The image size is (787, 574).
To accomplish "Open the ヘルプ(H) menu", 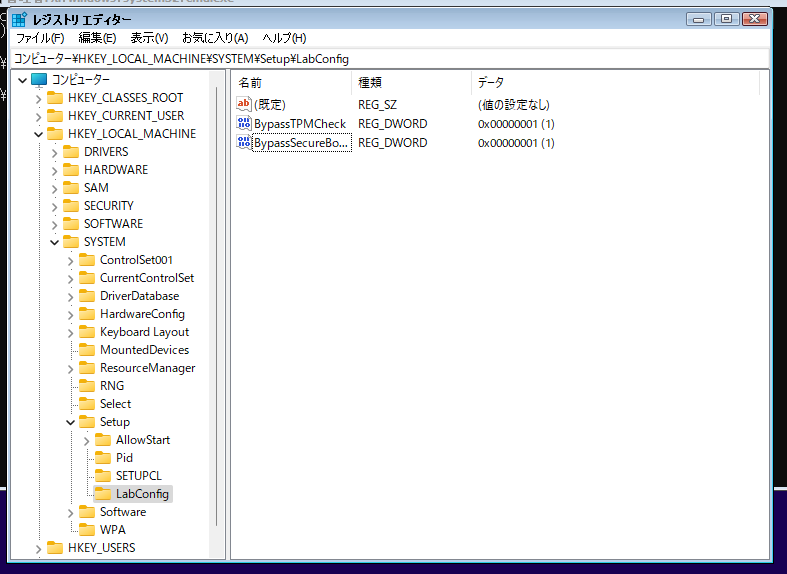I will 284,38.
